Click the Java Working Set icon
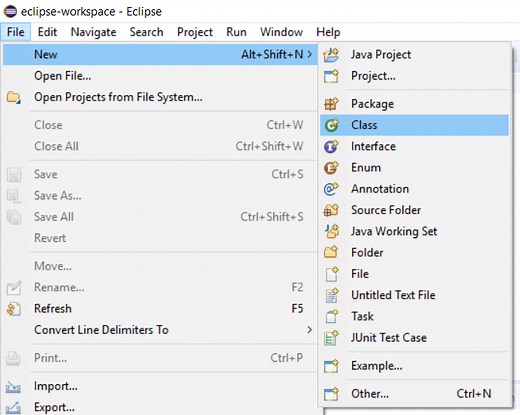 point(332,231)
